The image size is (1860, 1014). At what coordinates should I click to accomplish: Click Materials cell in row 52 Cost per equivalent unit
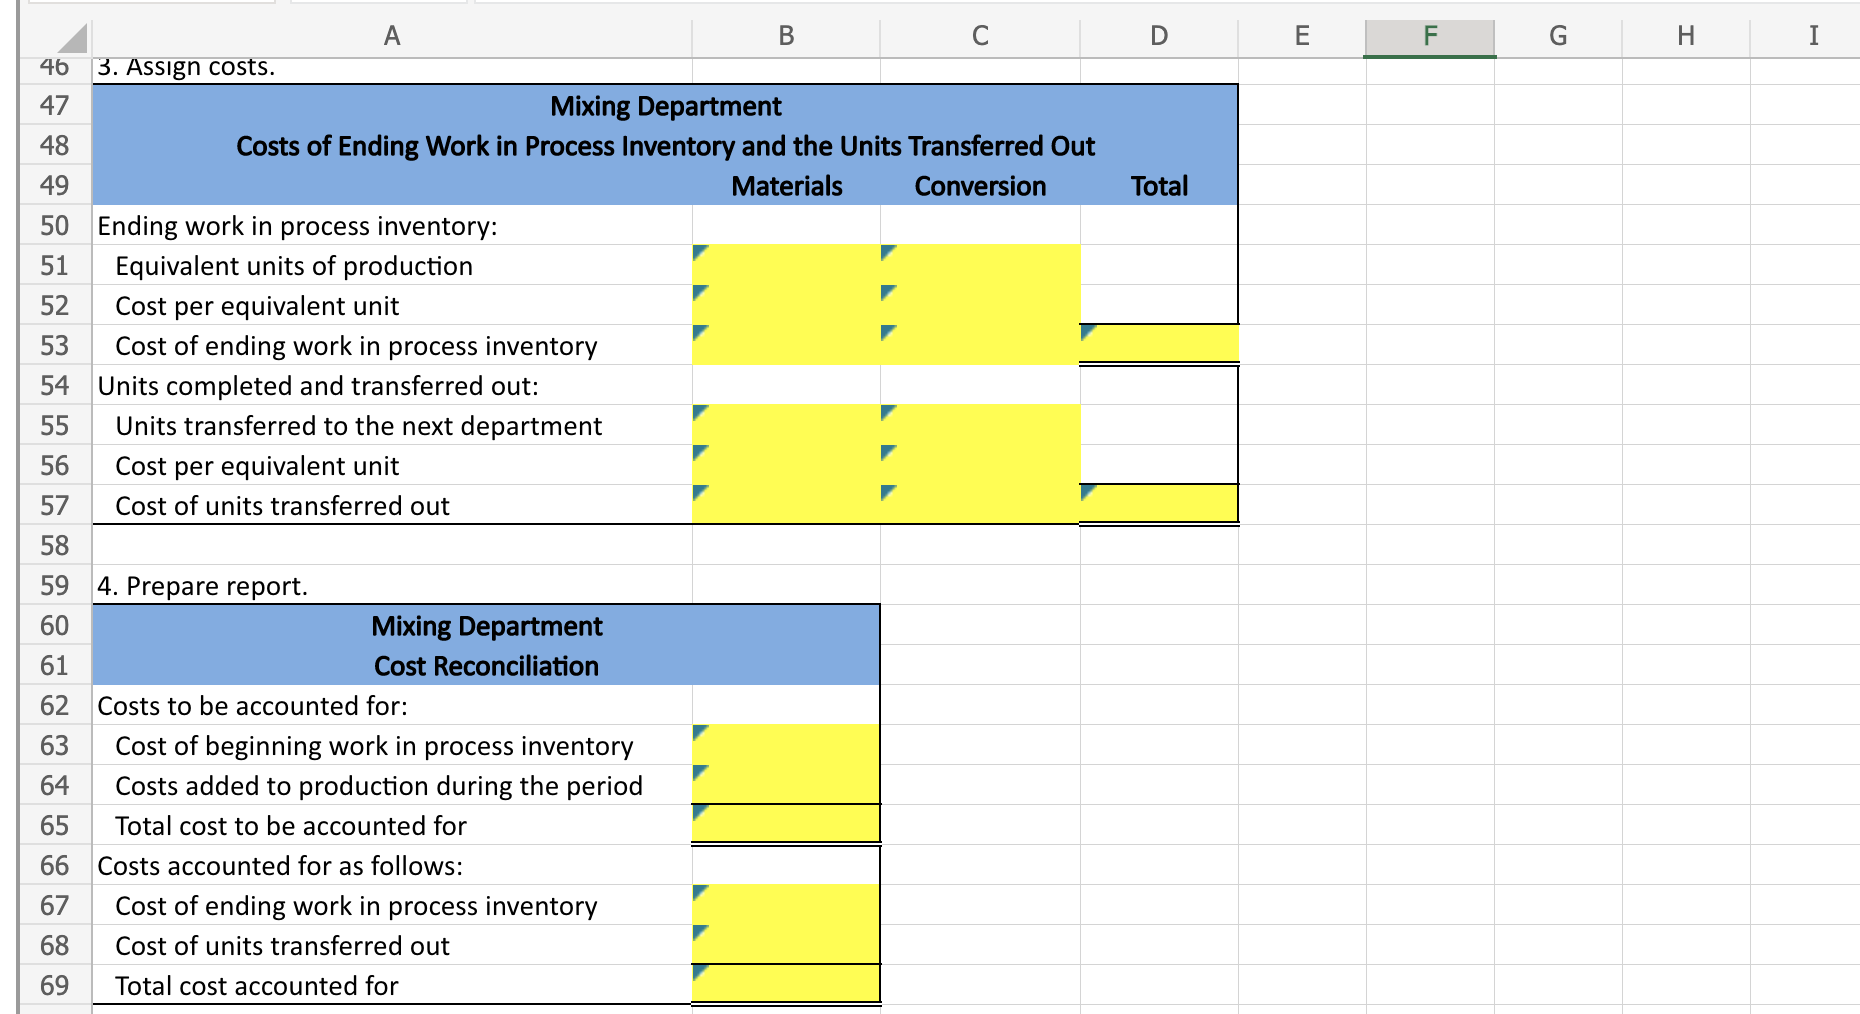pos(786,305)
